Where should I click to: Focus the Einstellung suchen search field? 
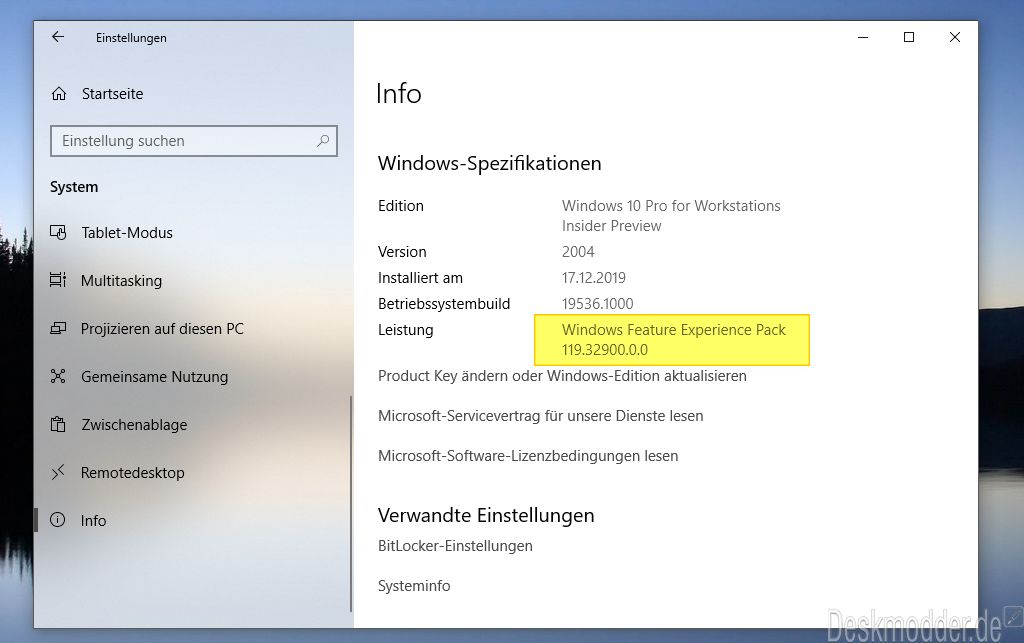[193, 140]
